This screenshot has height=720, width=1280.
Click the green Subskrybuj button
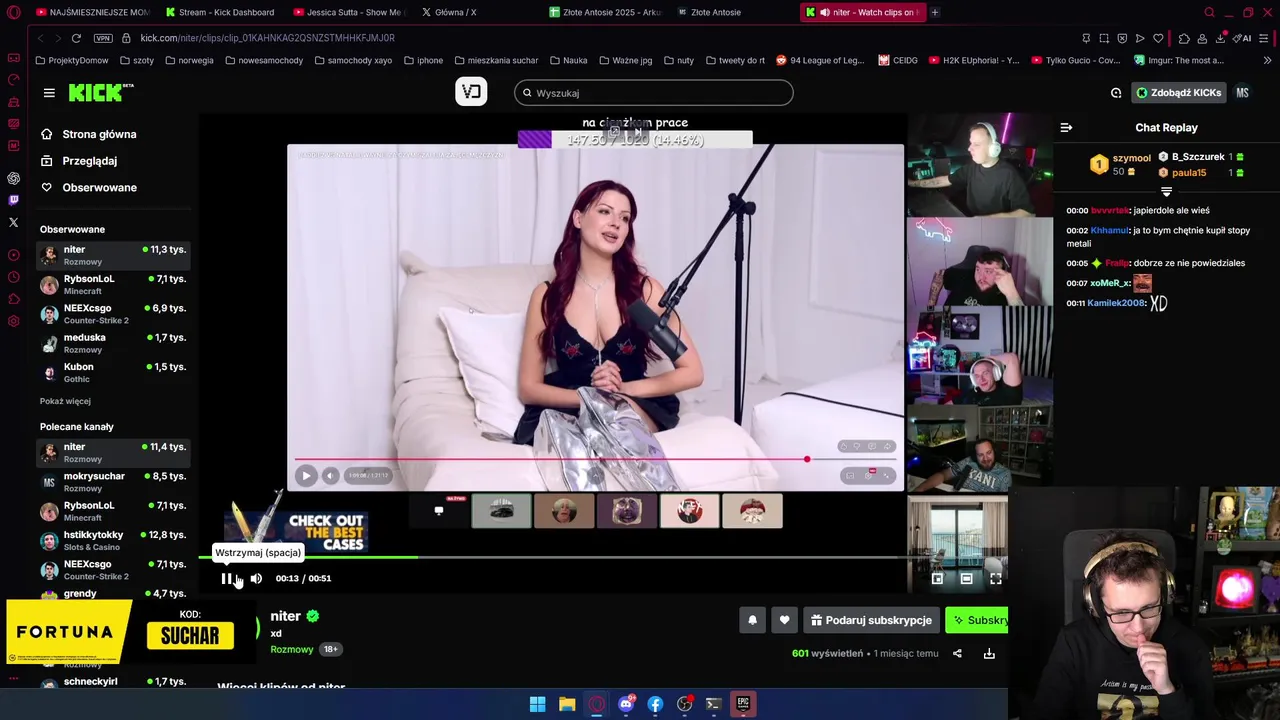977,620
